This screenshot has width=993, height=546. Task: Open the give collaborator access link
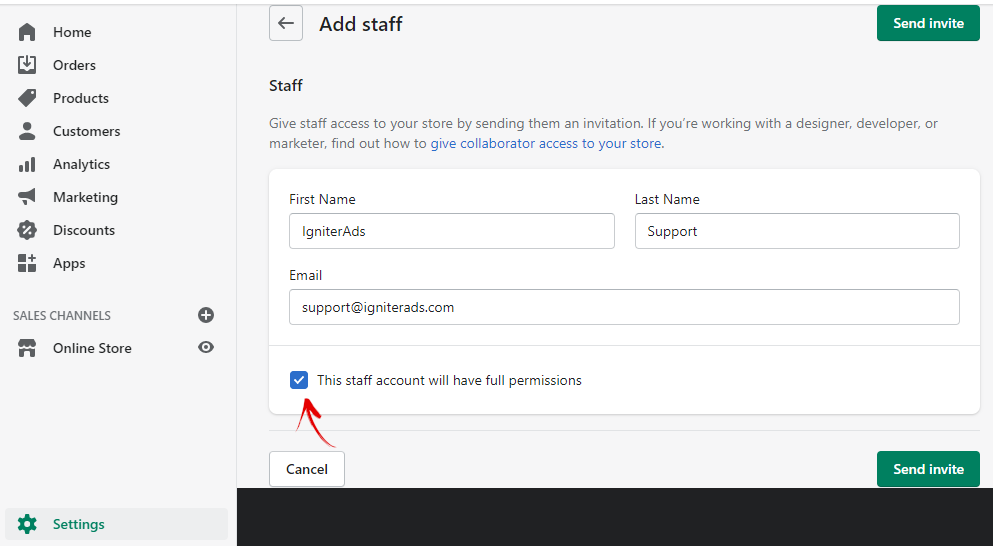tap(546, 144)
